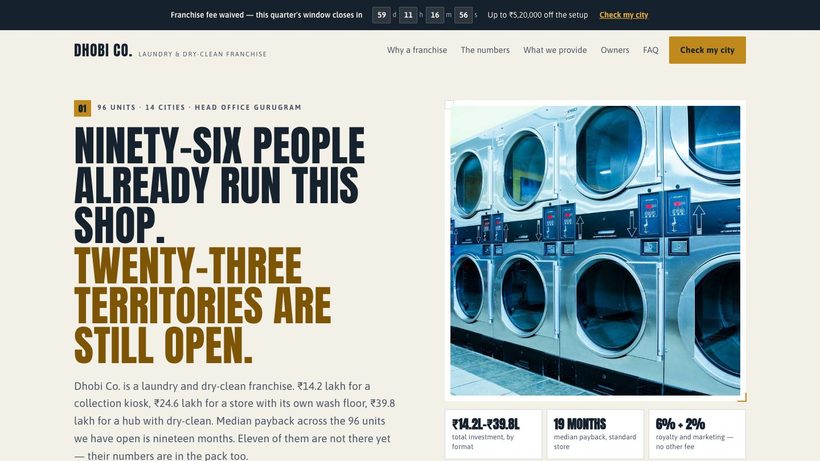The width and height of the screenshot is (820, 461).
Task: Follow the Check my city banner link
Action: point(623,15)
